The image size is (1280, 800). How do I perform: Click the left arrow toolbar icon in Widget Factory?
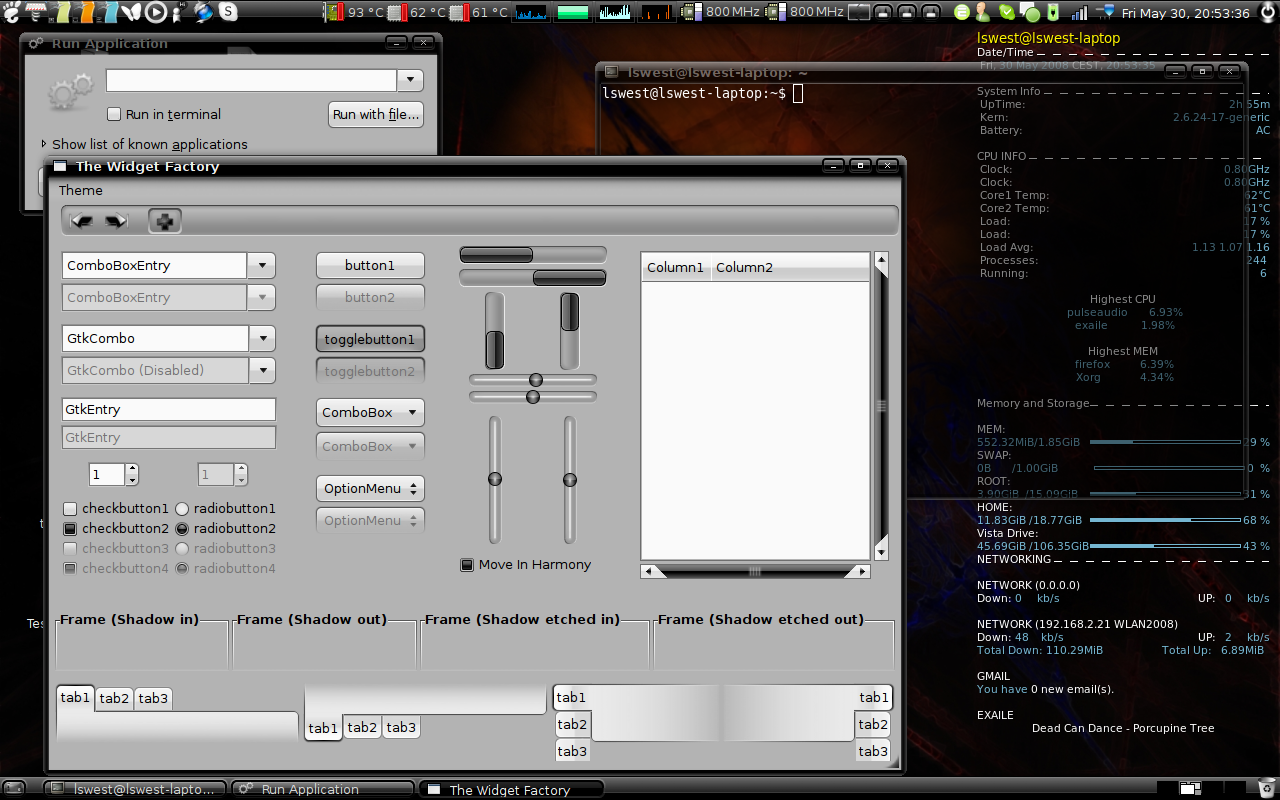(x=82, y=221)
